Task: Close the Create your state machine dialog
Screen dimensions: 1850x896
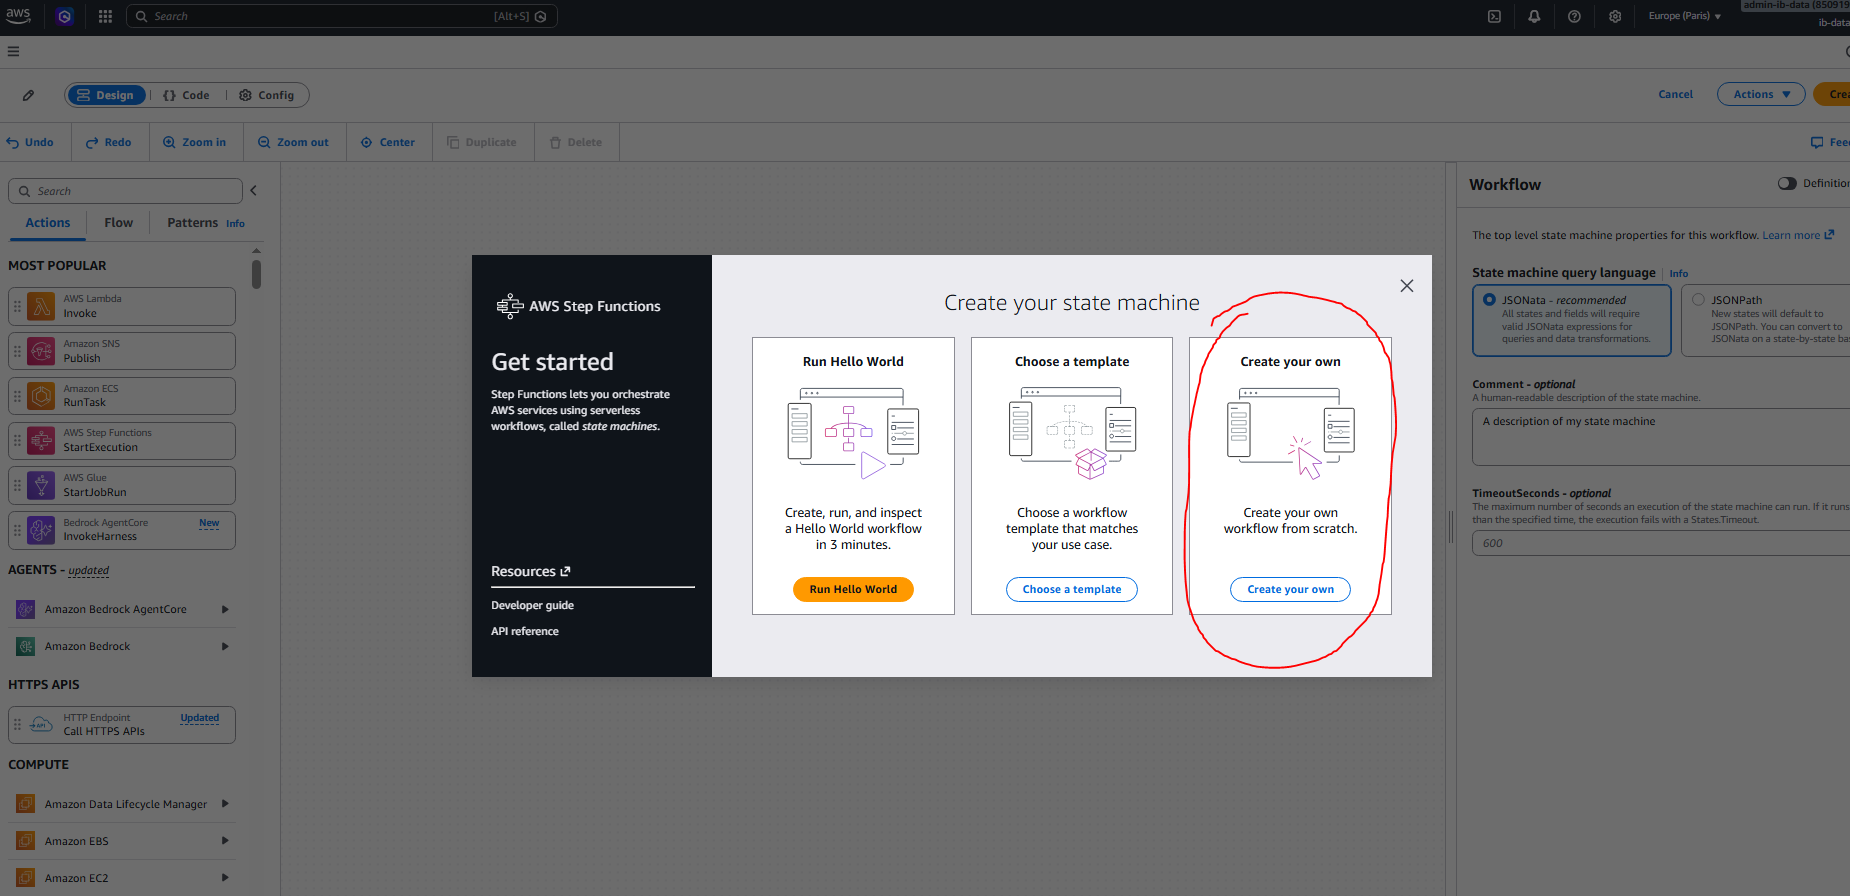Action: coord(1407,286)
